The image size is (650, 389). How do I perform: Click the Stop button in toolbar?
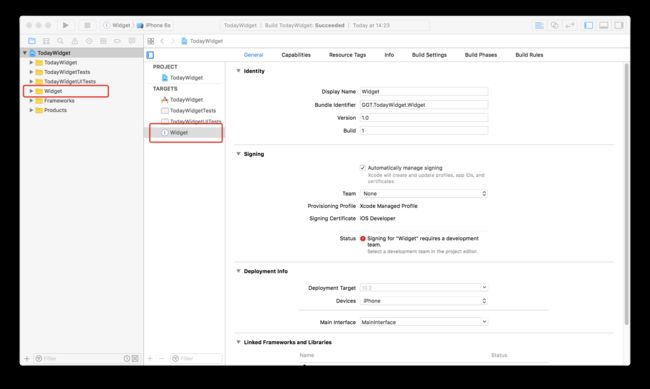[87, 25]
